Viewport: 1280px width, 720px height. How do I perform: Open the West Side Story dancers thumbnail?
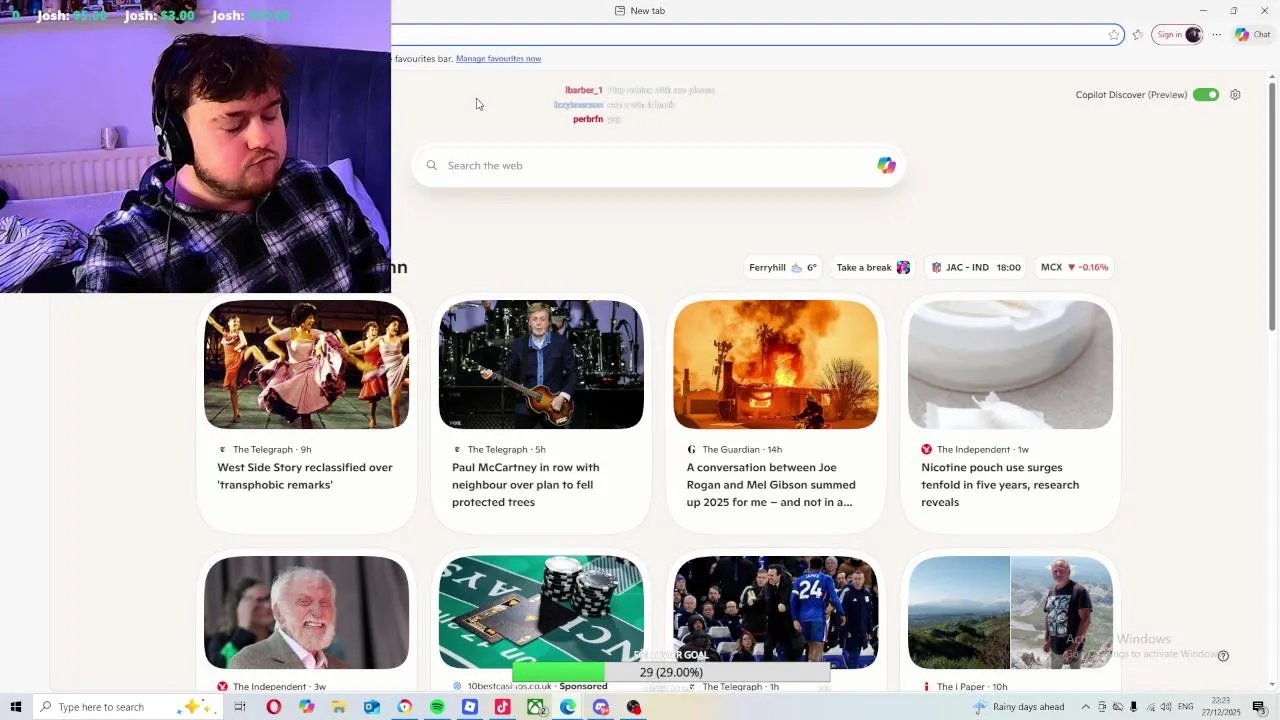pos(306,365)
